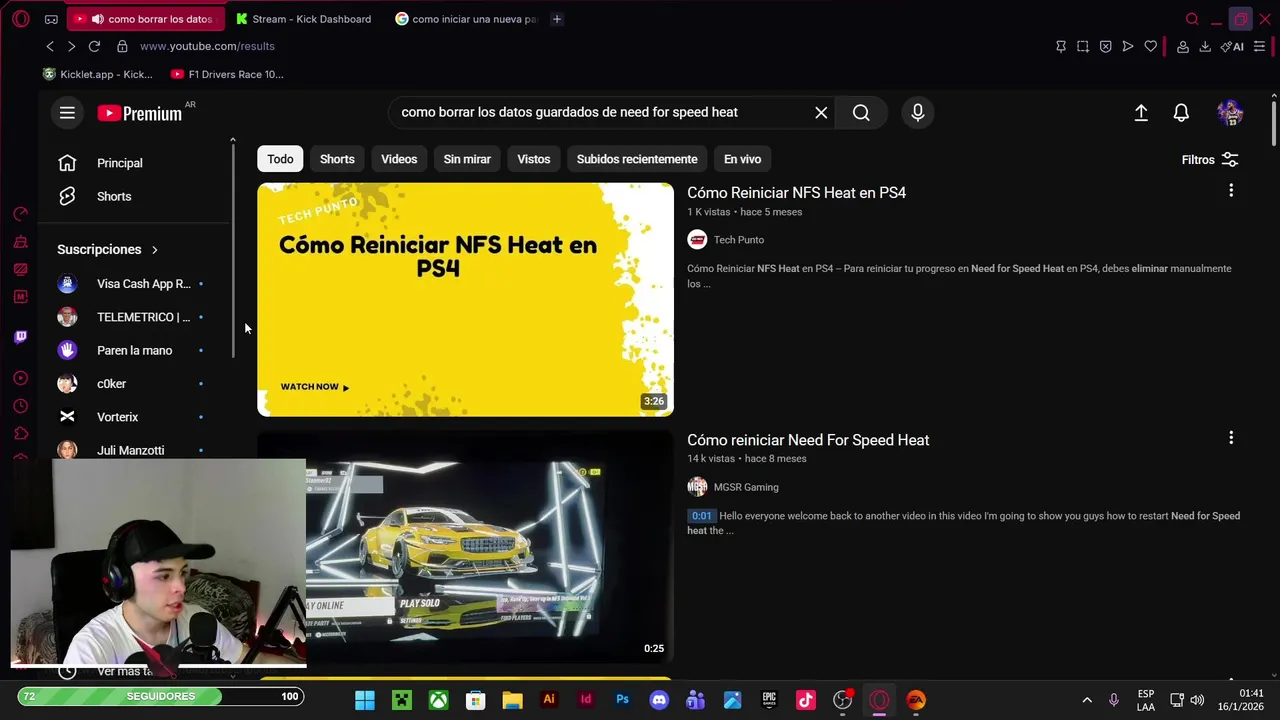Open MGSR Gaming channel link
The width and height of the screenshot is (1280, 720).
click(x=745, y=487)
